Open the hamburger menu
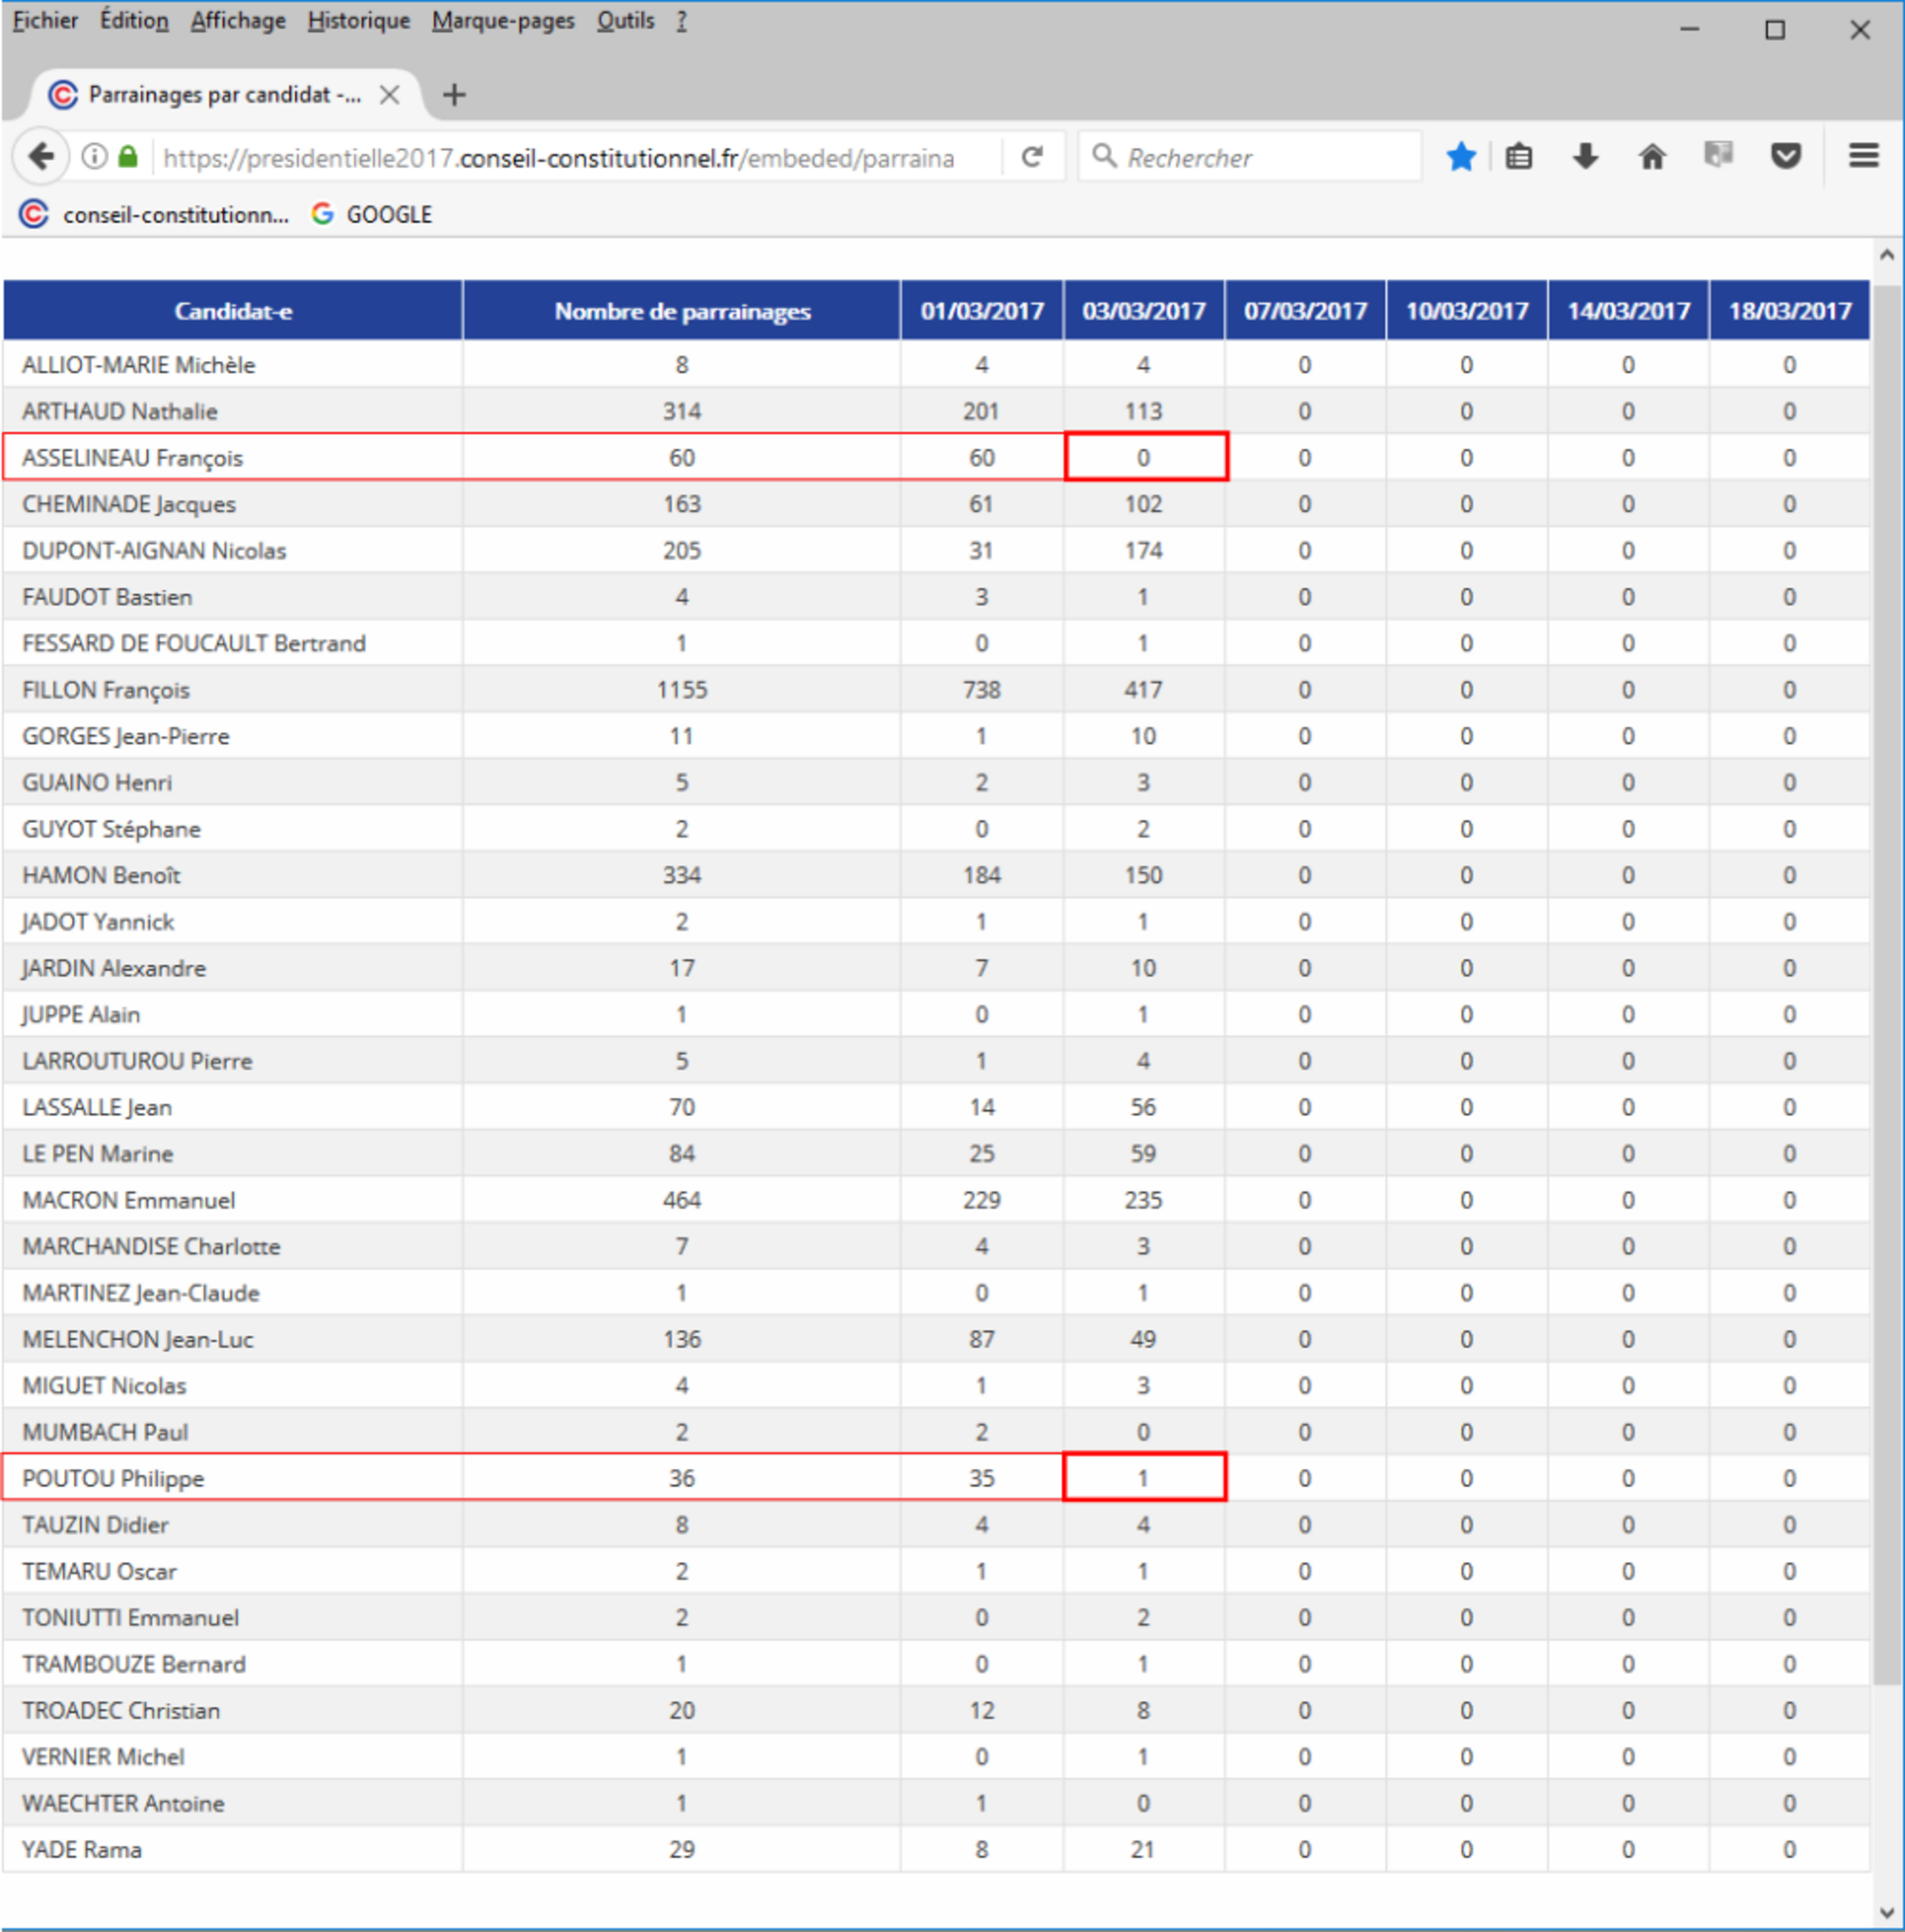 click(1863, 157)
